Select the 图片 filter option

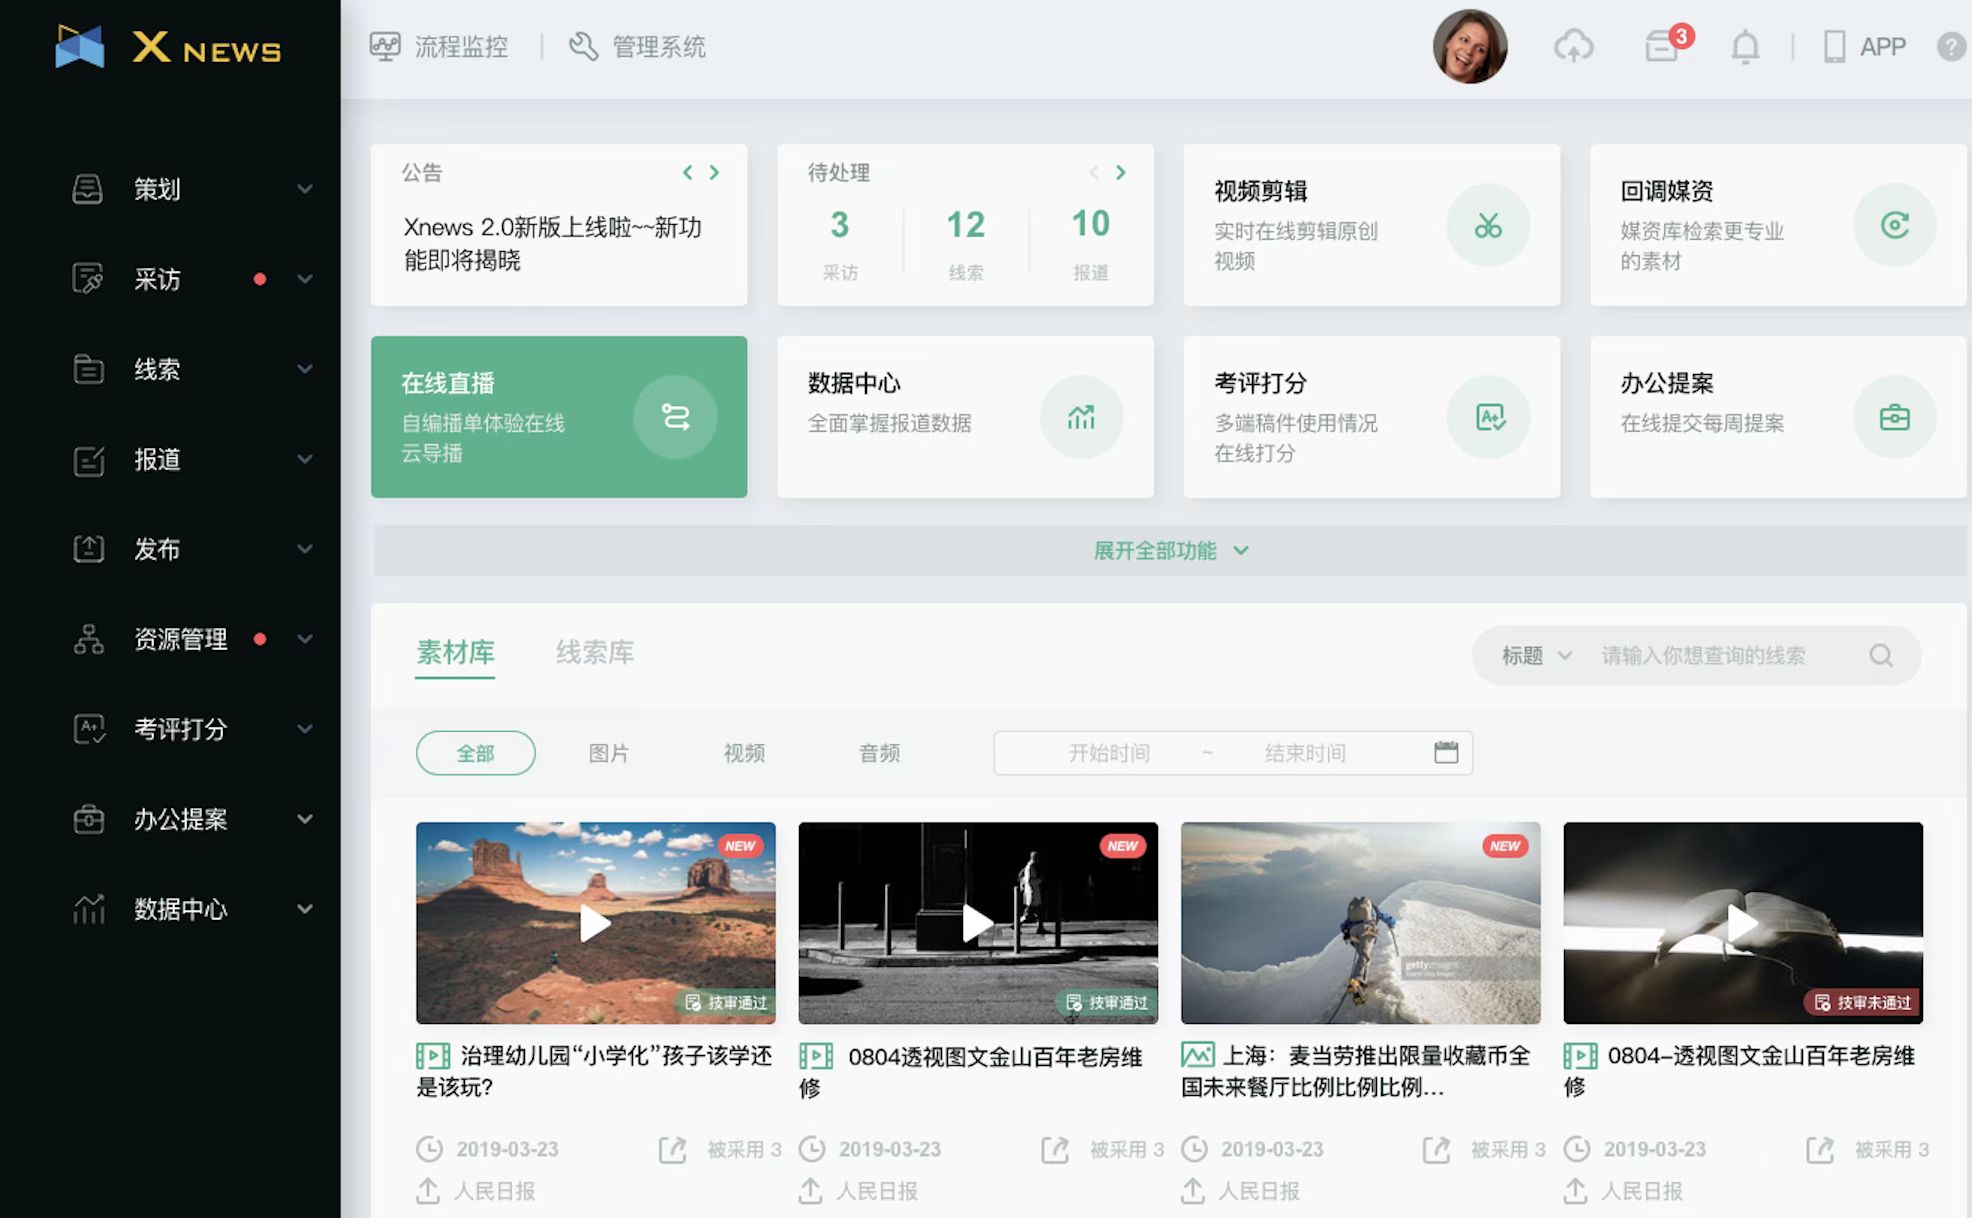(608, 753)
